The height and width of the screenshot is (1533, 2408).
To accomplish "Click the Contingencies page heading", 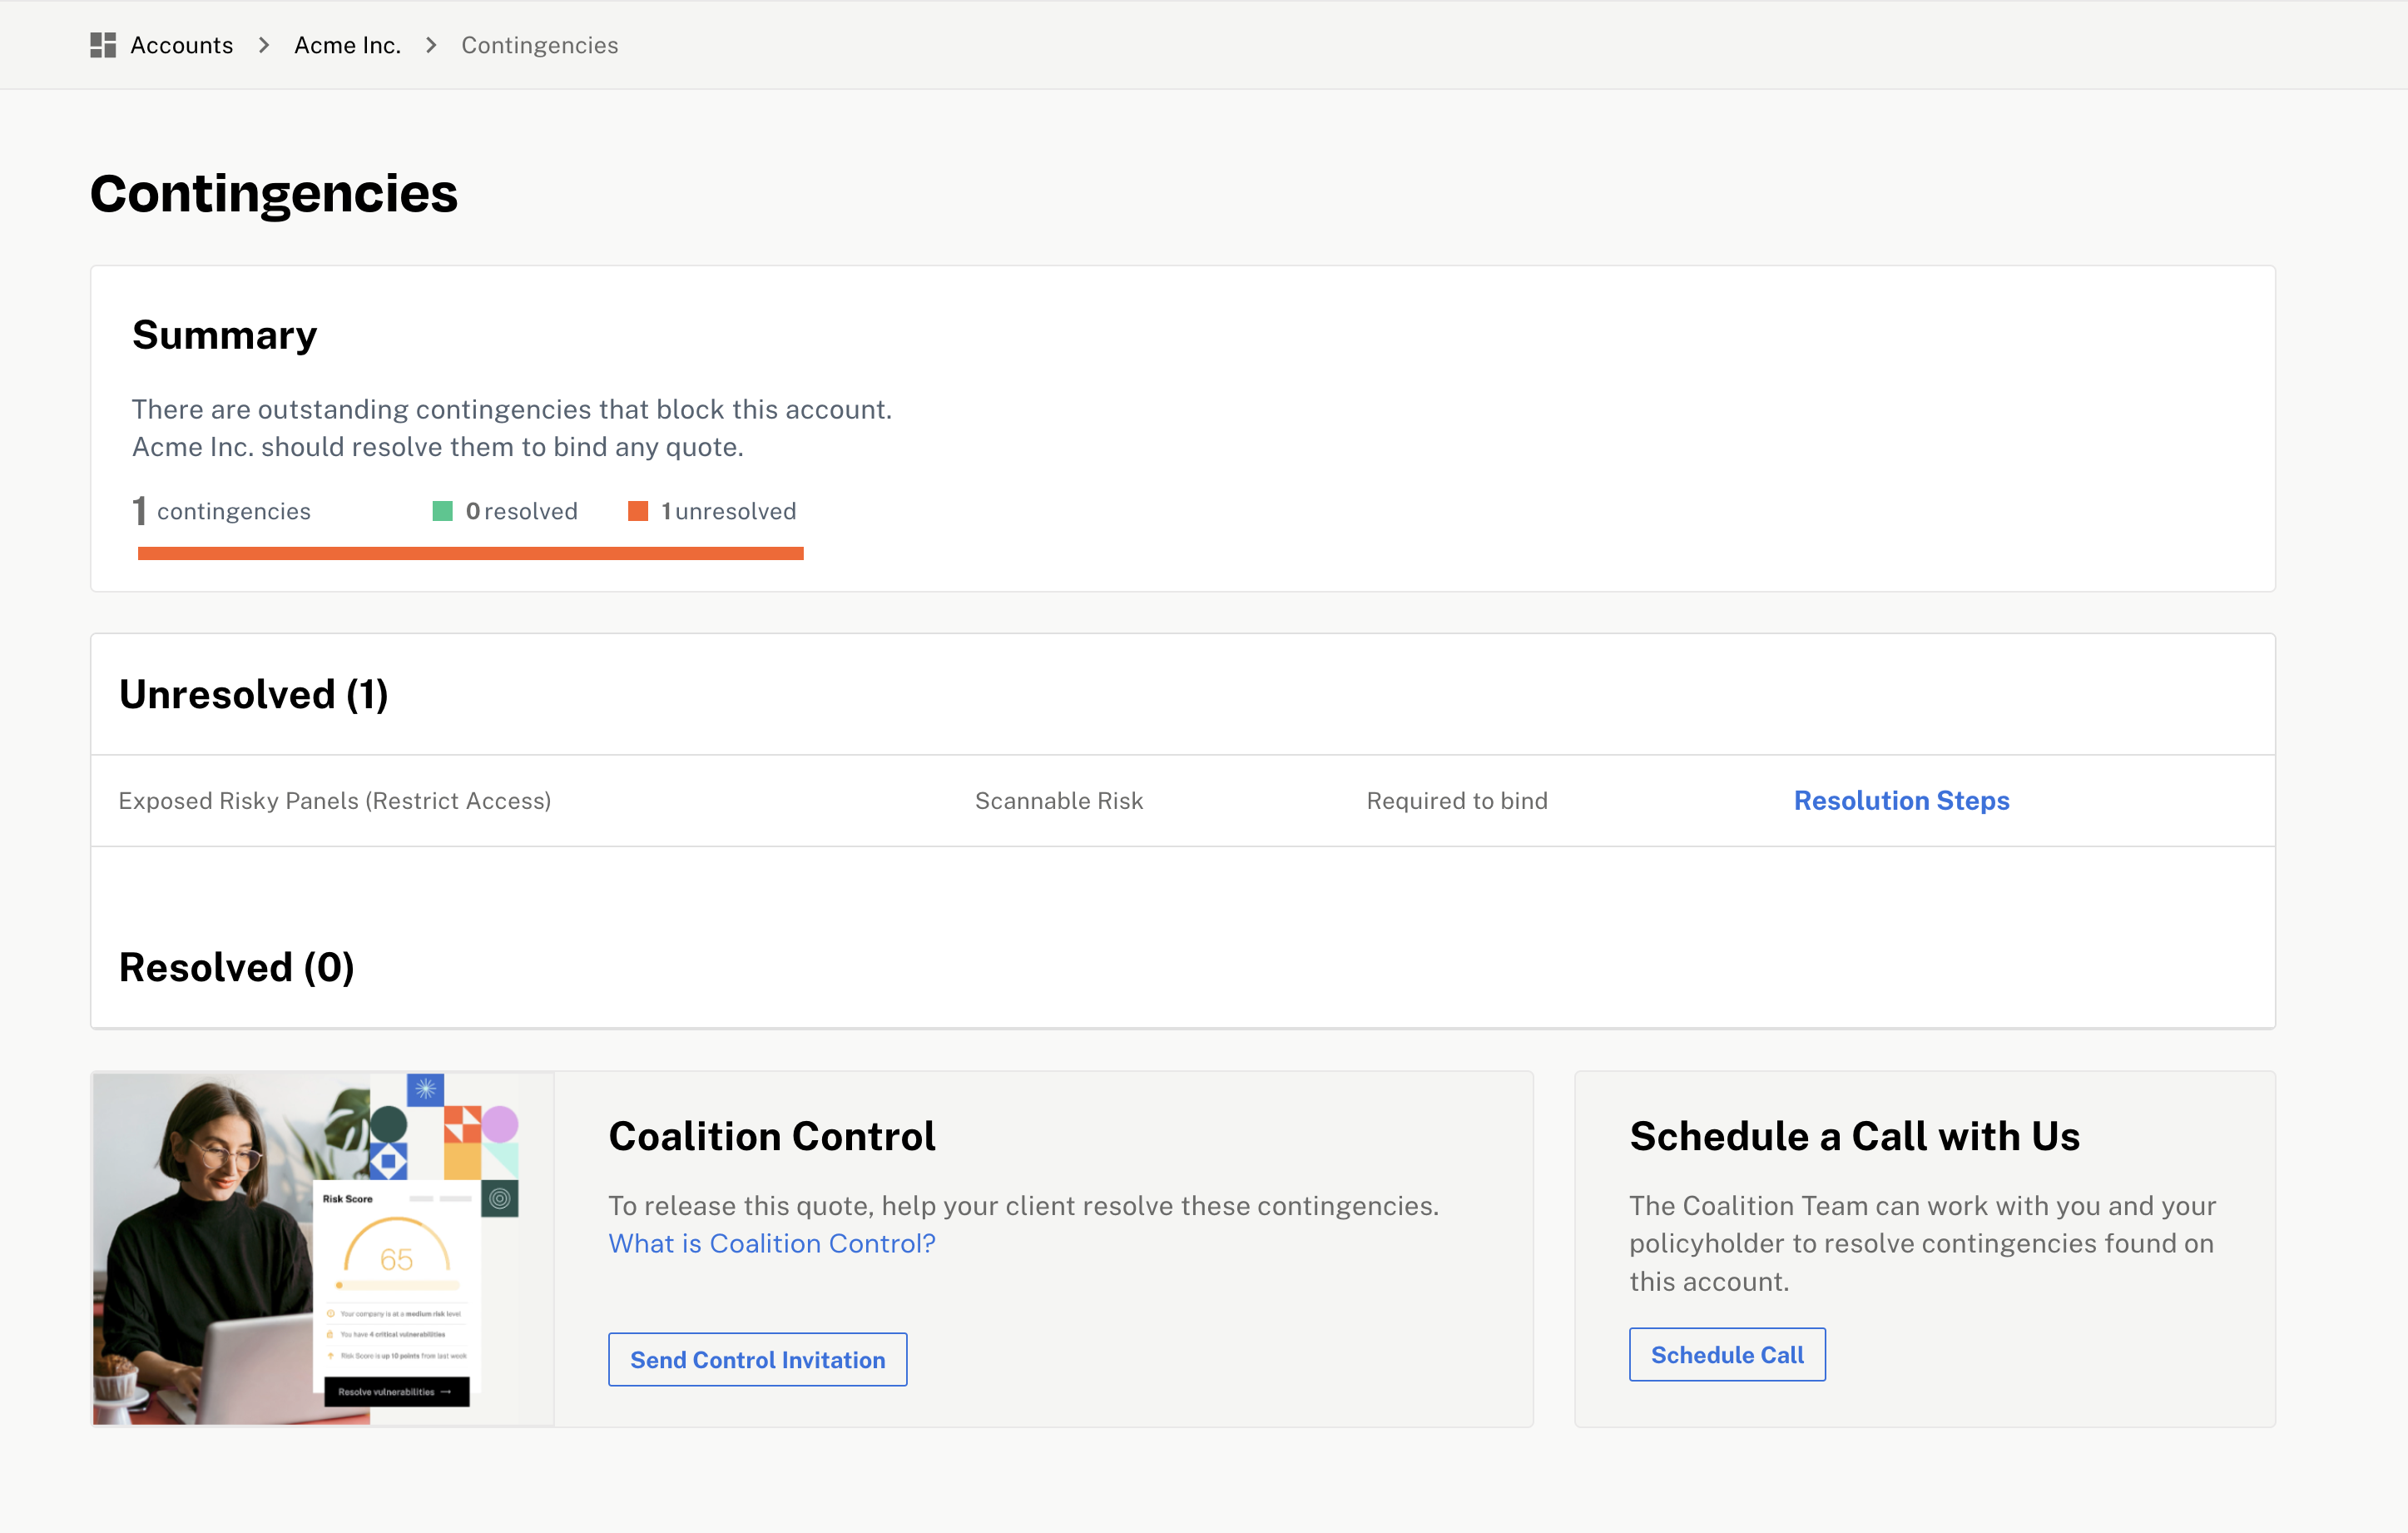I will pos(274,193).
